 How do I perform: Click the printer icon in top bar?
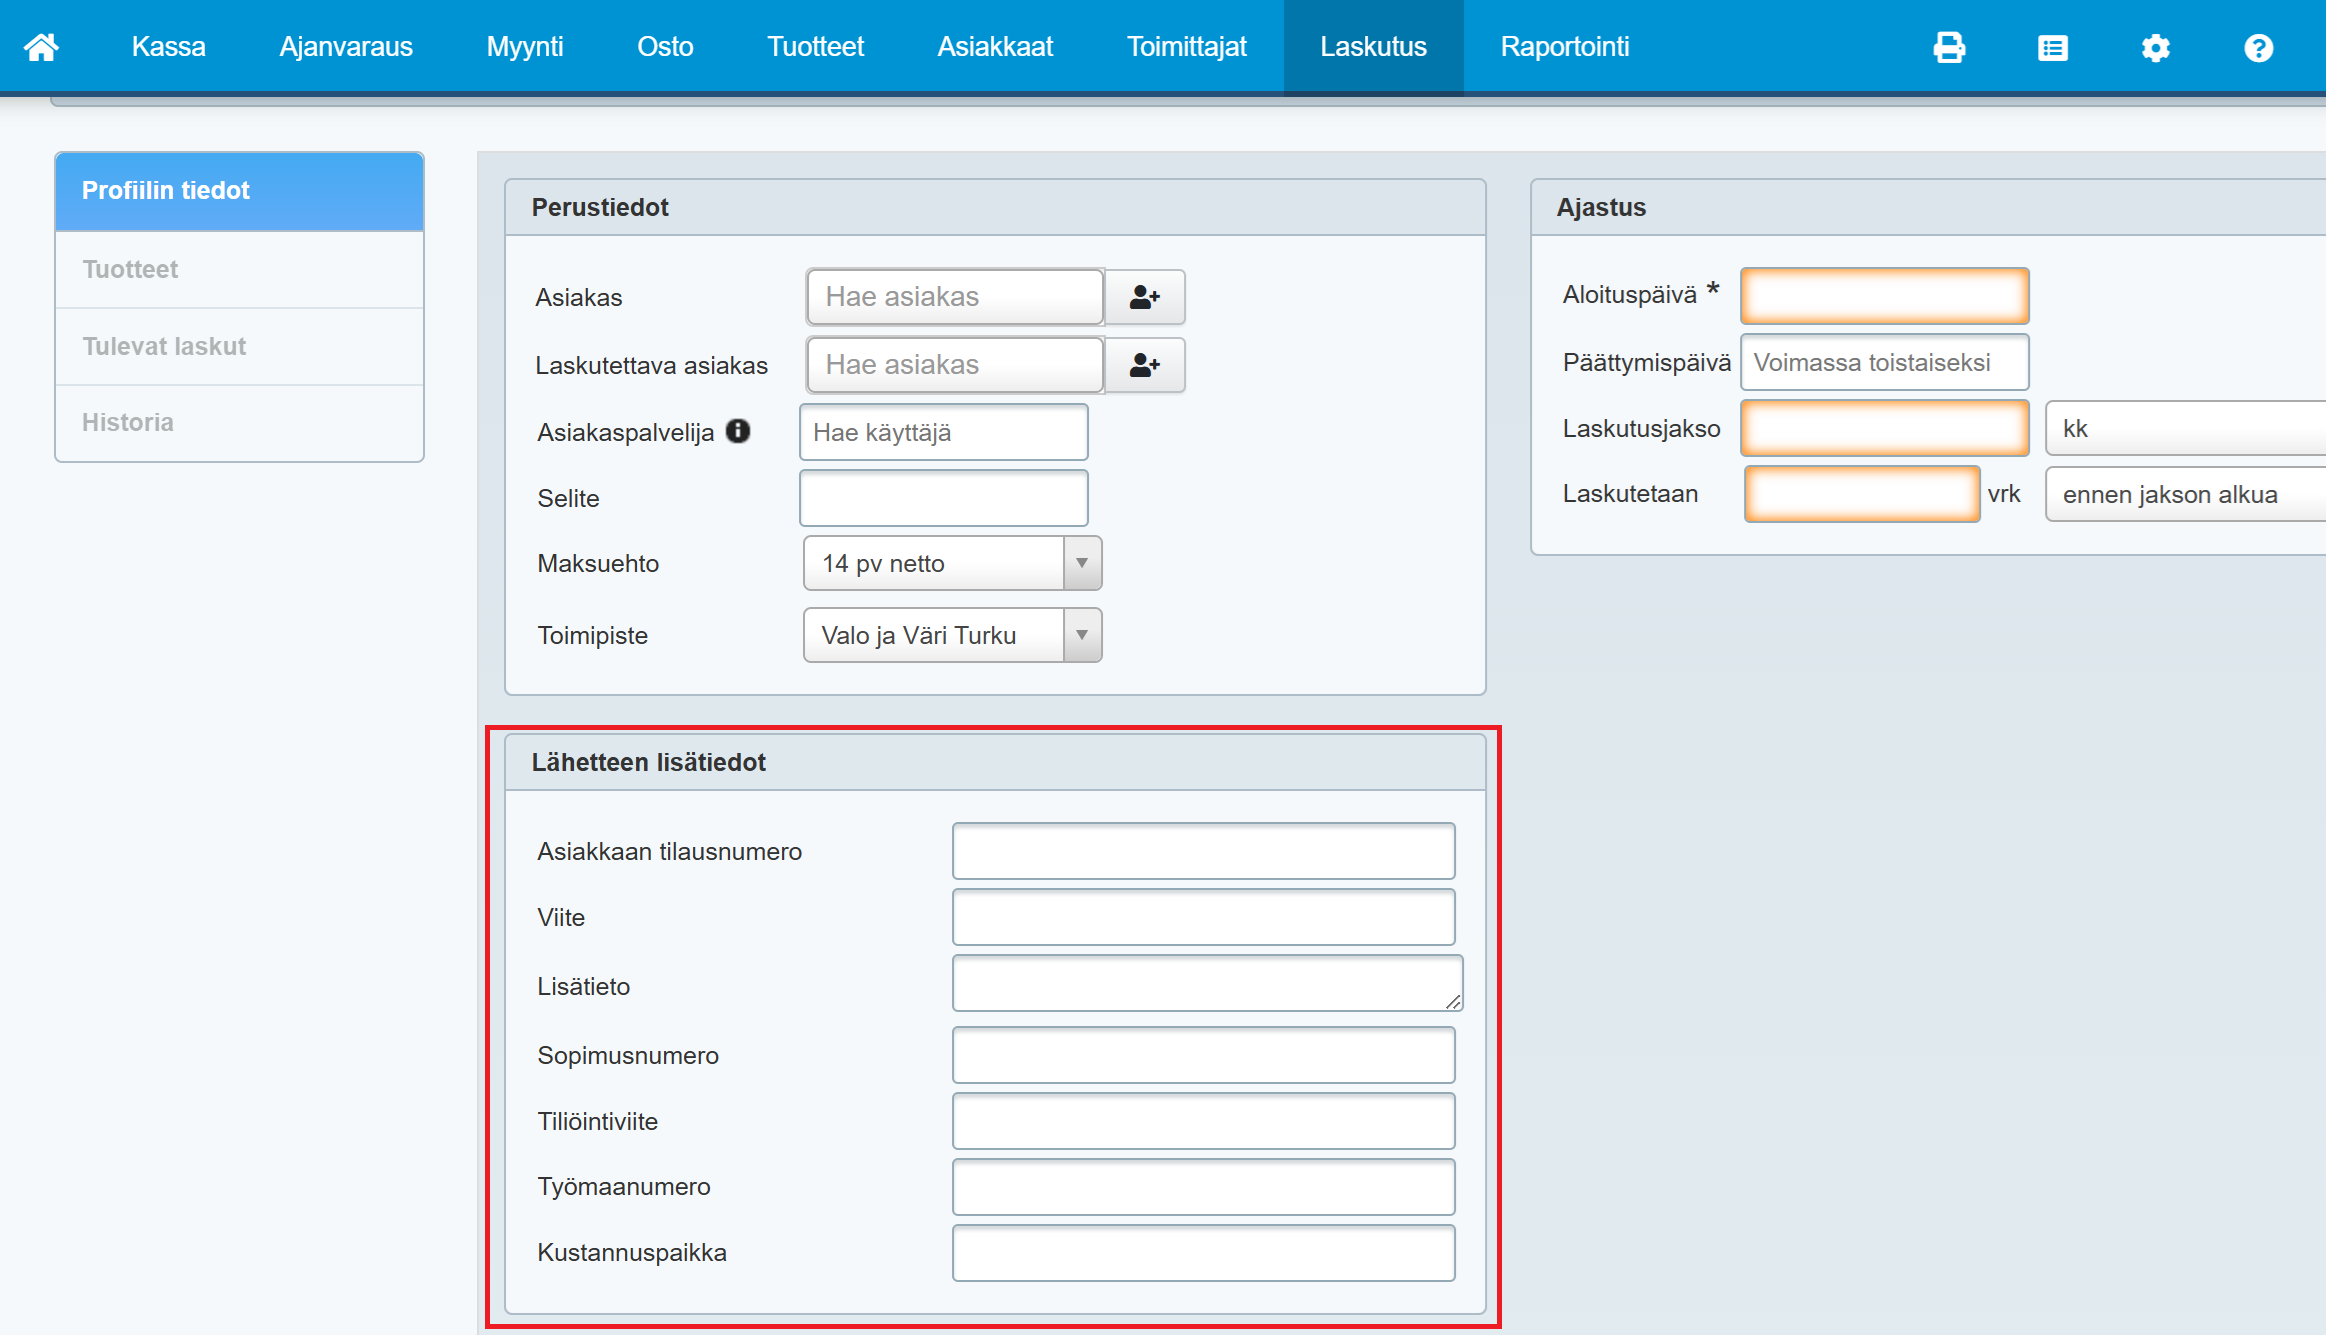pyautogui.click(x=1949, y=47)
